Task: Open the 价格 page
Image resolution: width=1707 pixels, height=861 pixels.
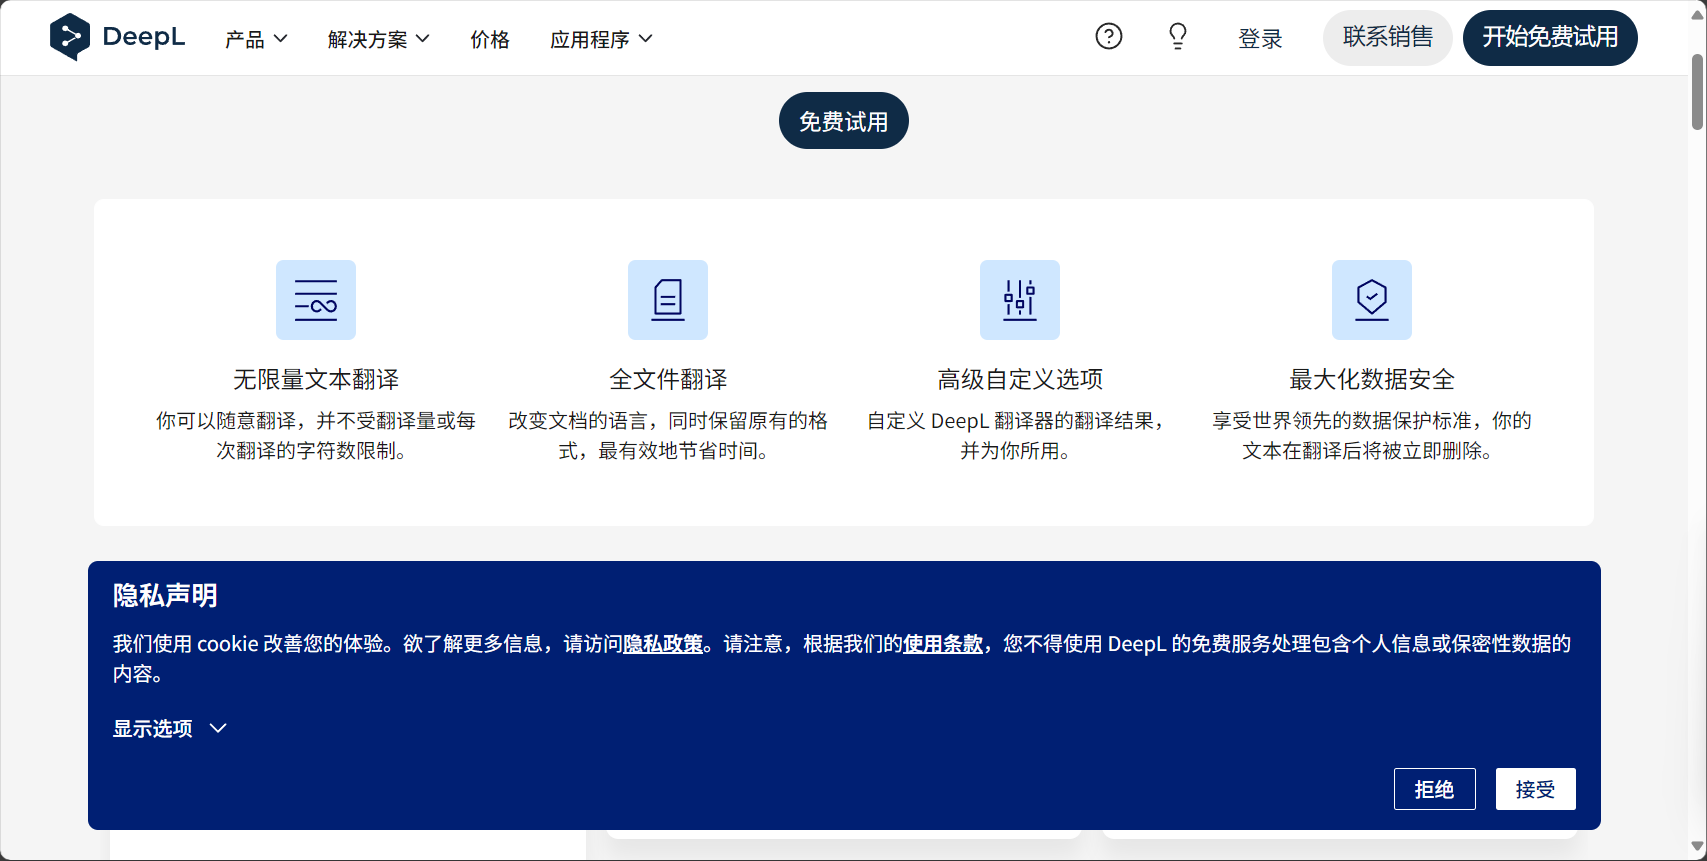Action: [x=490, y=39]
